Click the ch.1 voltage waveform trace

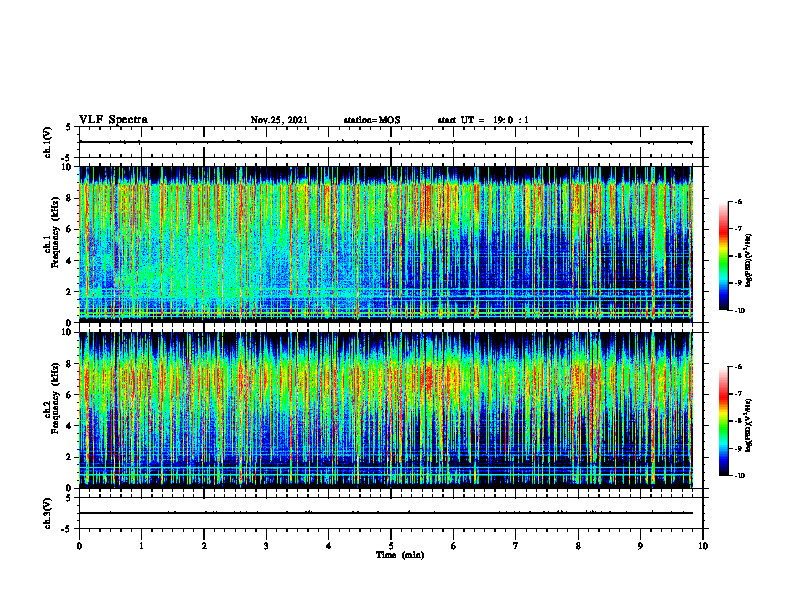(385, 142)
